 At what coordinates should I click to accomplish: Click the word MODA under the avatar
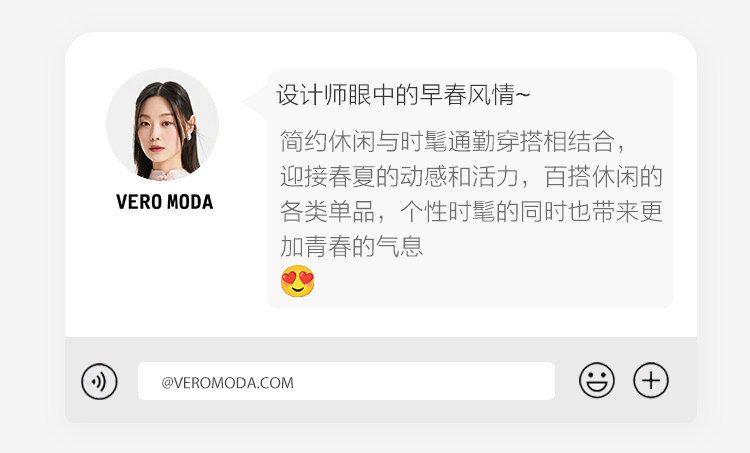(190, 202)
